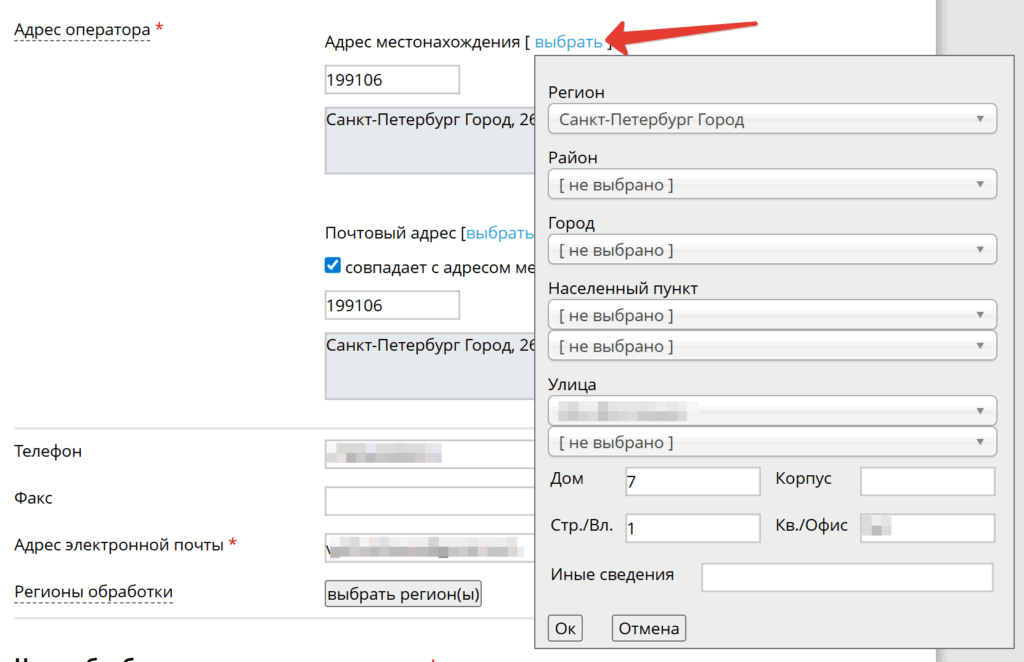Open the first Улица dropdown
Image resolution: width=1024 pixels, height=662 pixels.
tap(772, 411)
